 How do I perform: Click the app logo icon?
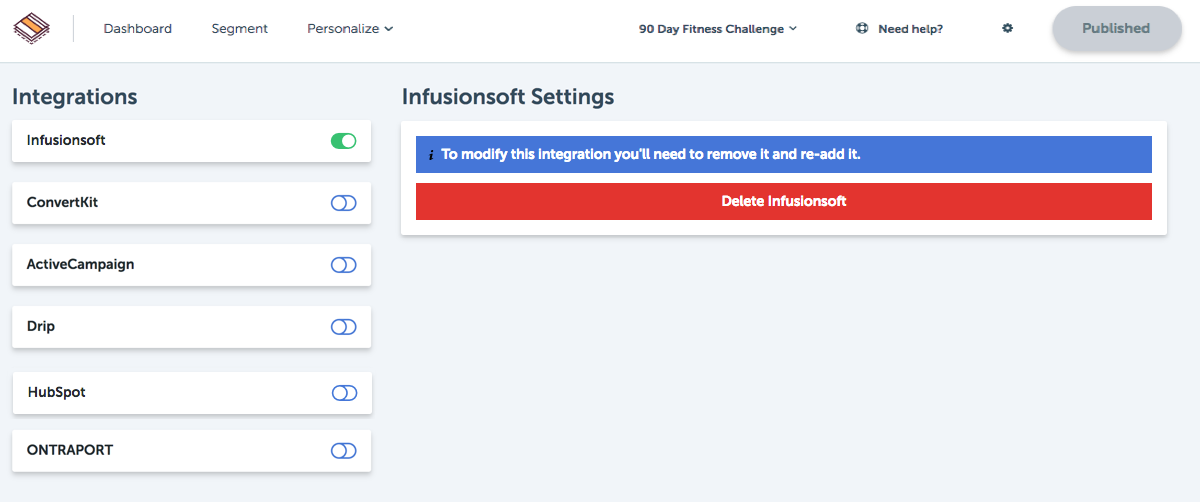coord(33,28)
